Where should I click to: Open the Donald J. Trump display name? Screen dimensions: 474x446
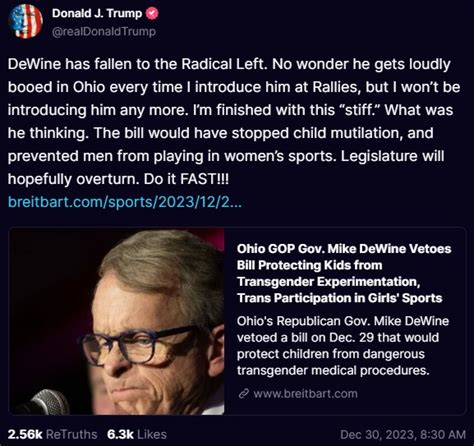[97, 13]
